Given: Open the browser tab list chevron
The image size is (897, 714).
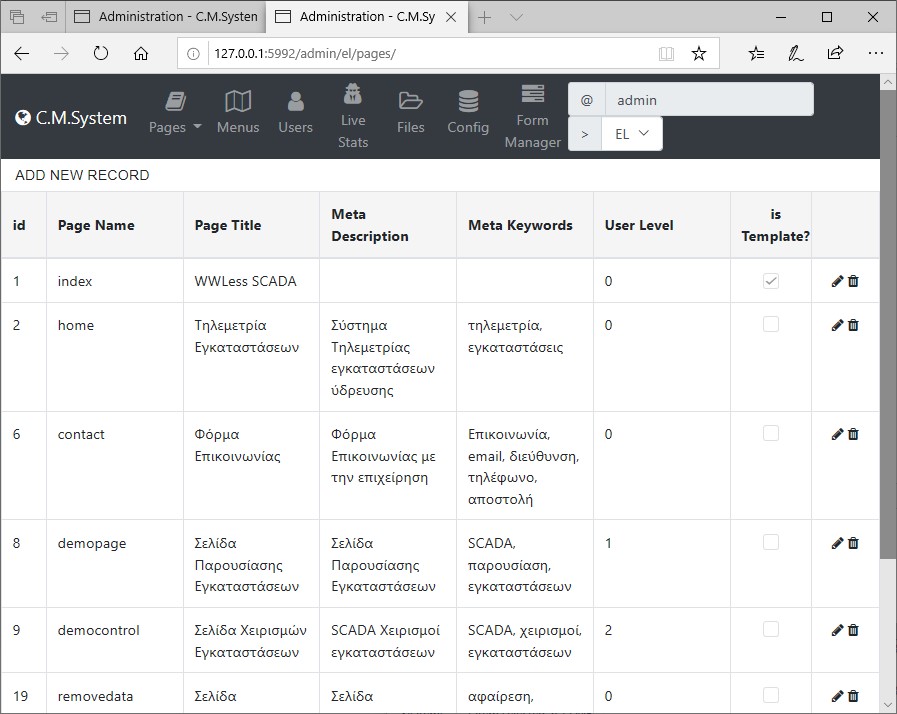Looking at the screenshot, I should [x=516, y=17].
